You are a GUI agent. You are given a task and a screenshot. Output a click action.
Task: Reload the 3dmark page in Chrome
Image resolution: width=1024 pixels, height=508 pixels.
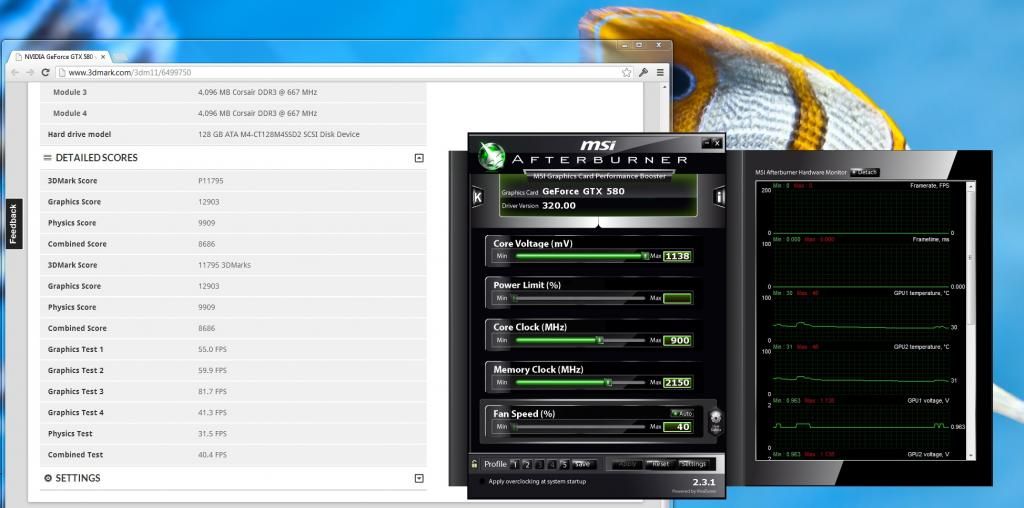pyautogui.click(x=45, y=72)
